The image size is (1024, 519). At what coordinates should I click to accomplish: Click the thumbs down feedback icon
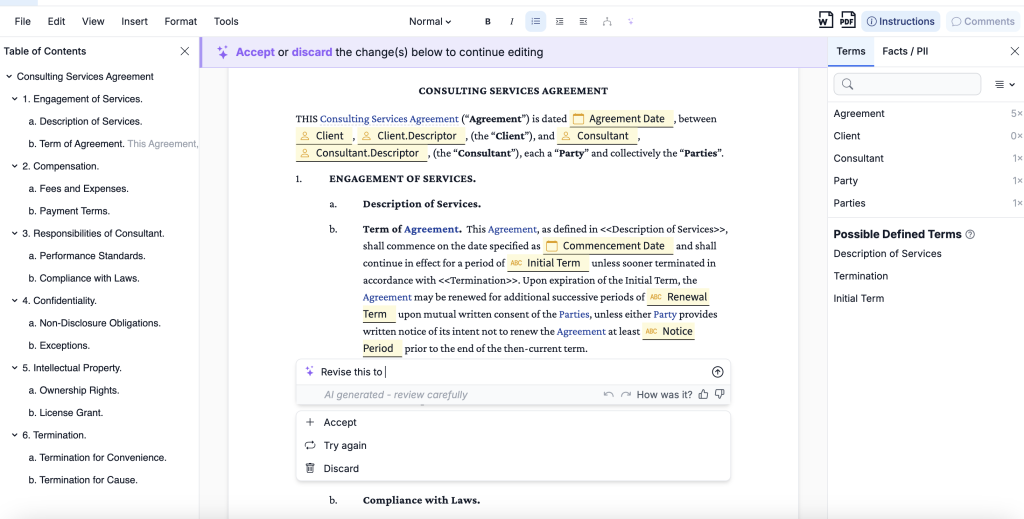(x=719, y=395)
